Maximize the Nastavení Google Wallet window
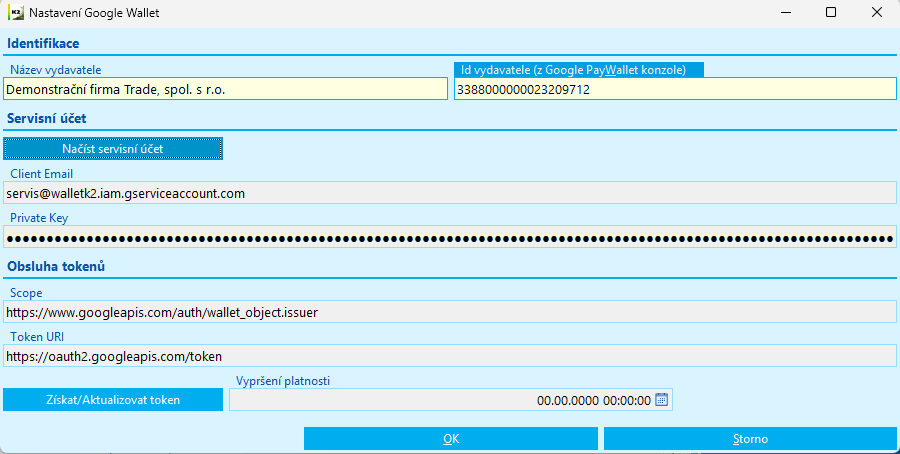The width and height of the screenshot is (900, 454). [x=831, y=12]
